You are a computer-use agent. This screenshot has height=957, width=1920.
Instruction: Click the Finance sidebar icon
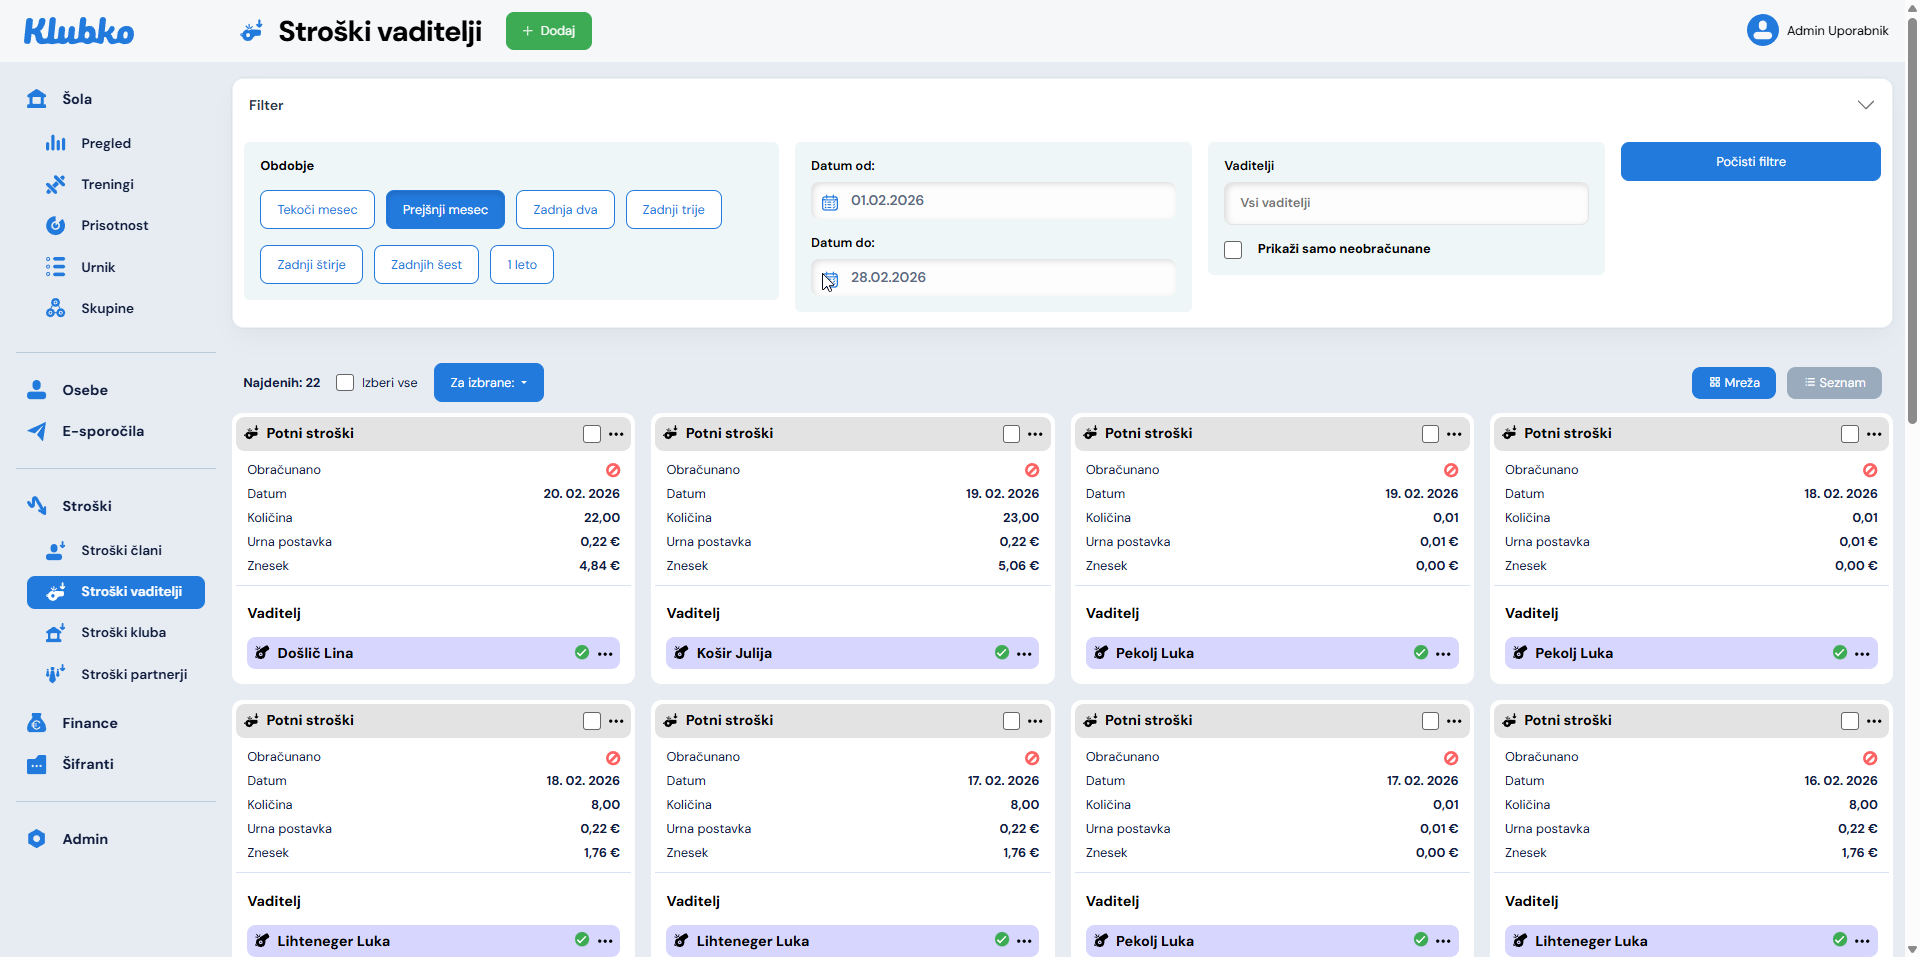point(37,723)
